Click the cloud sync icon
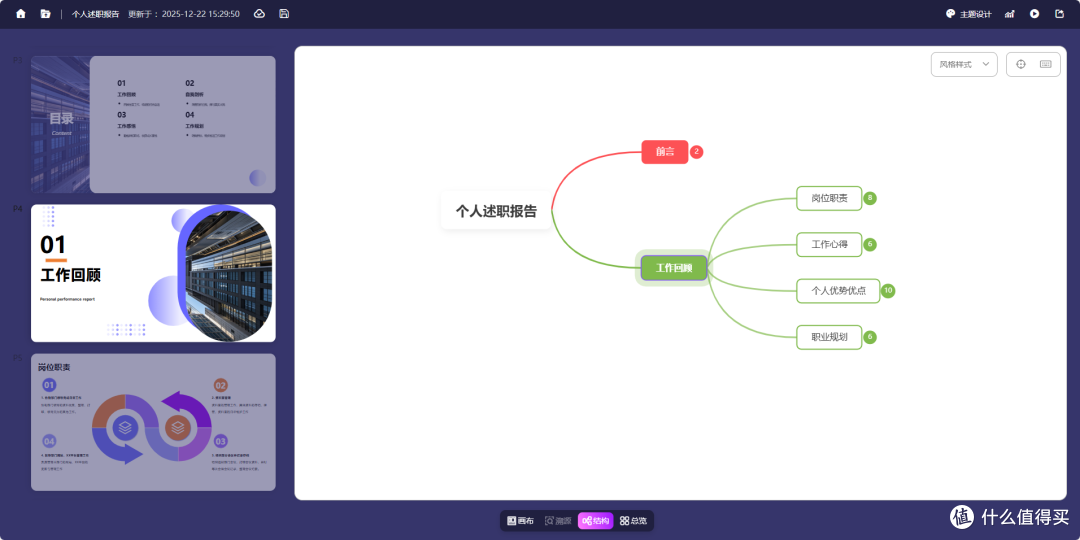 click(260, 14)
